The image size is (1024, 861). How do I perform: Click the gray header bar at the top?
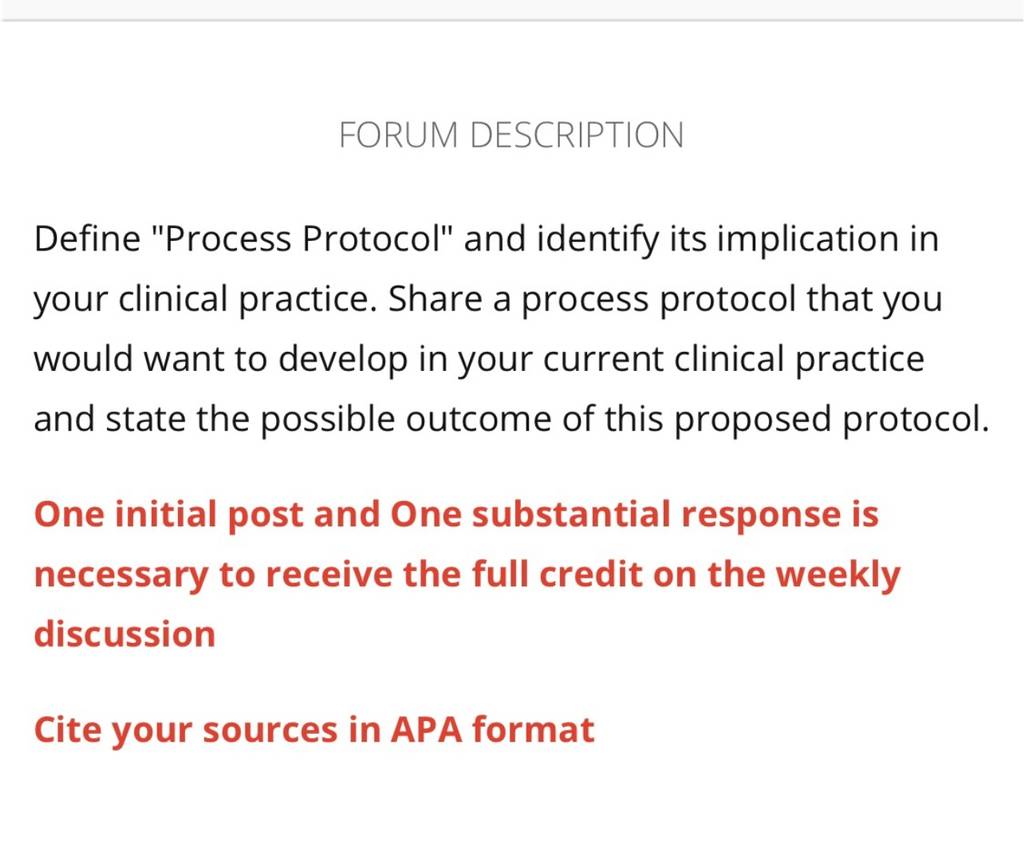(512, 10)
